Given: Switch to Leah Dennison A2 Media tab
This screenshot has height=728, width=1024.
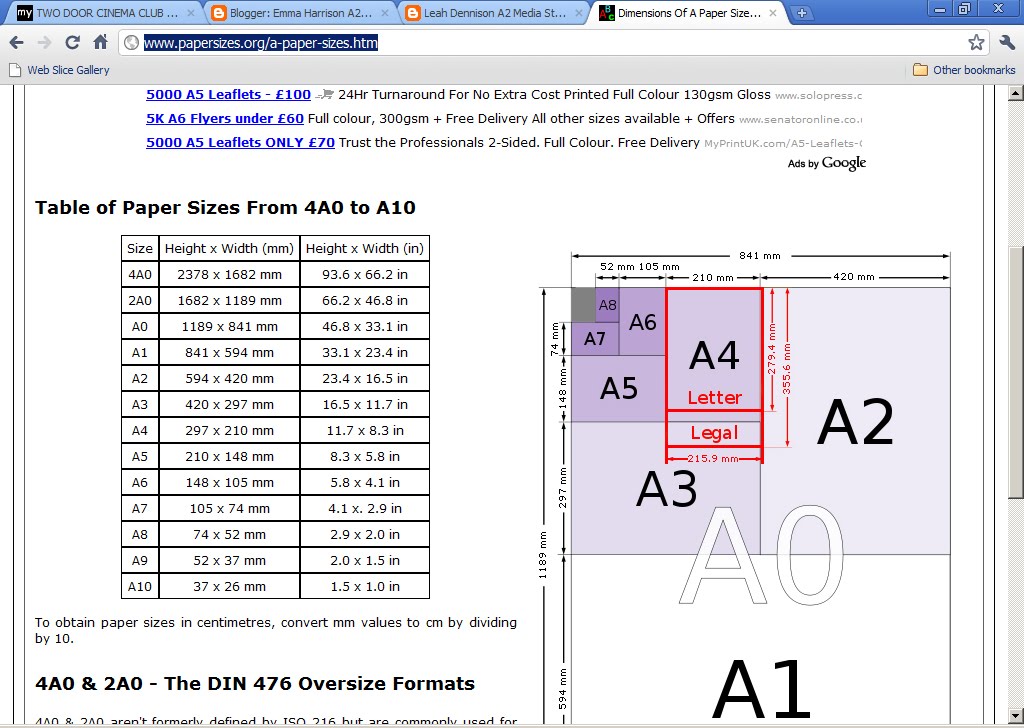Looking at the screenshot, I should click(493, 12).
